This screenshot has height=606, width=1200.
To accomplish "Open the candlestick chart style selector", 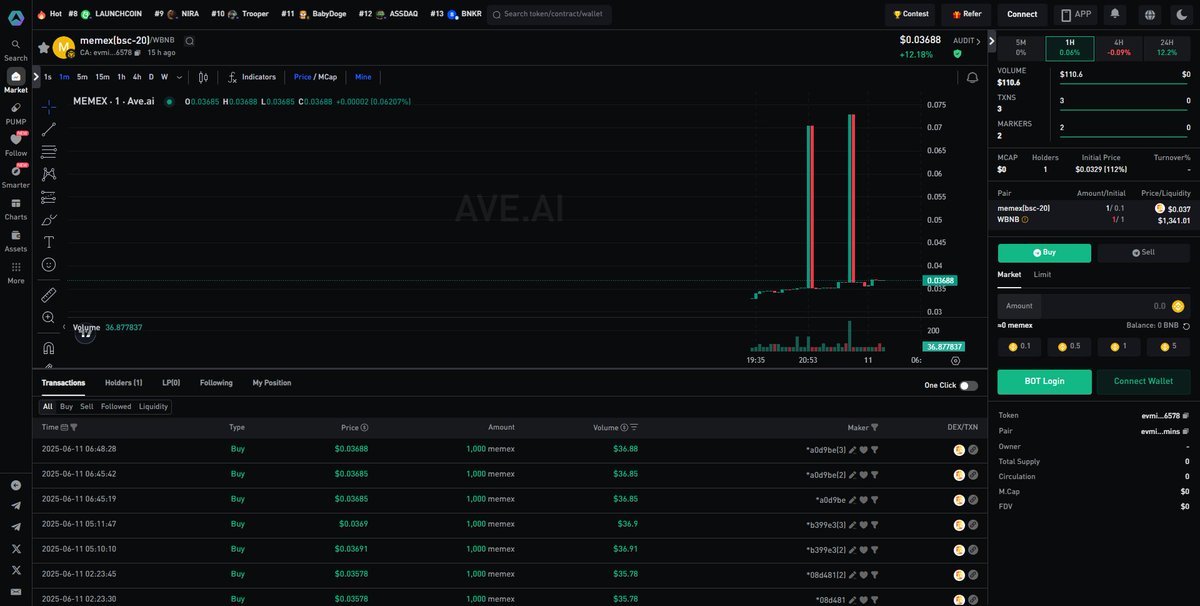I will [203, 77].
